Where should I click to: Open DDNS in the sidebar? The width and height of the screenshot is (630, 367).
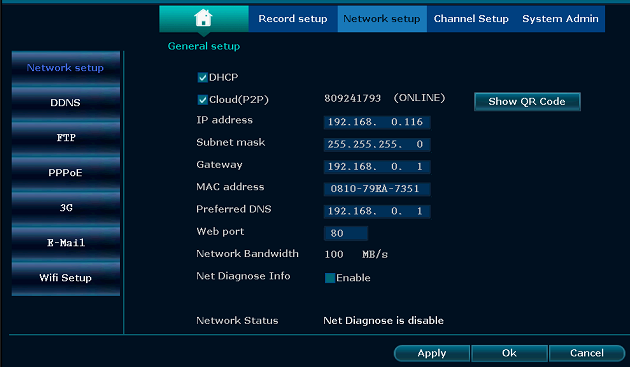(65, 103)
